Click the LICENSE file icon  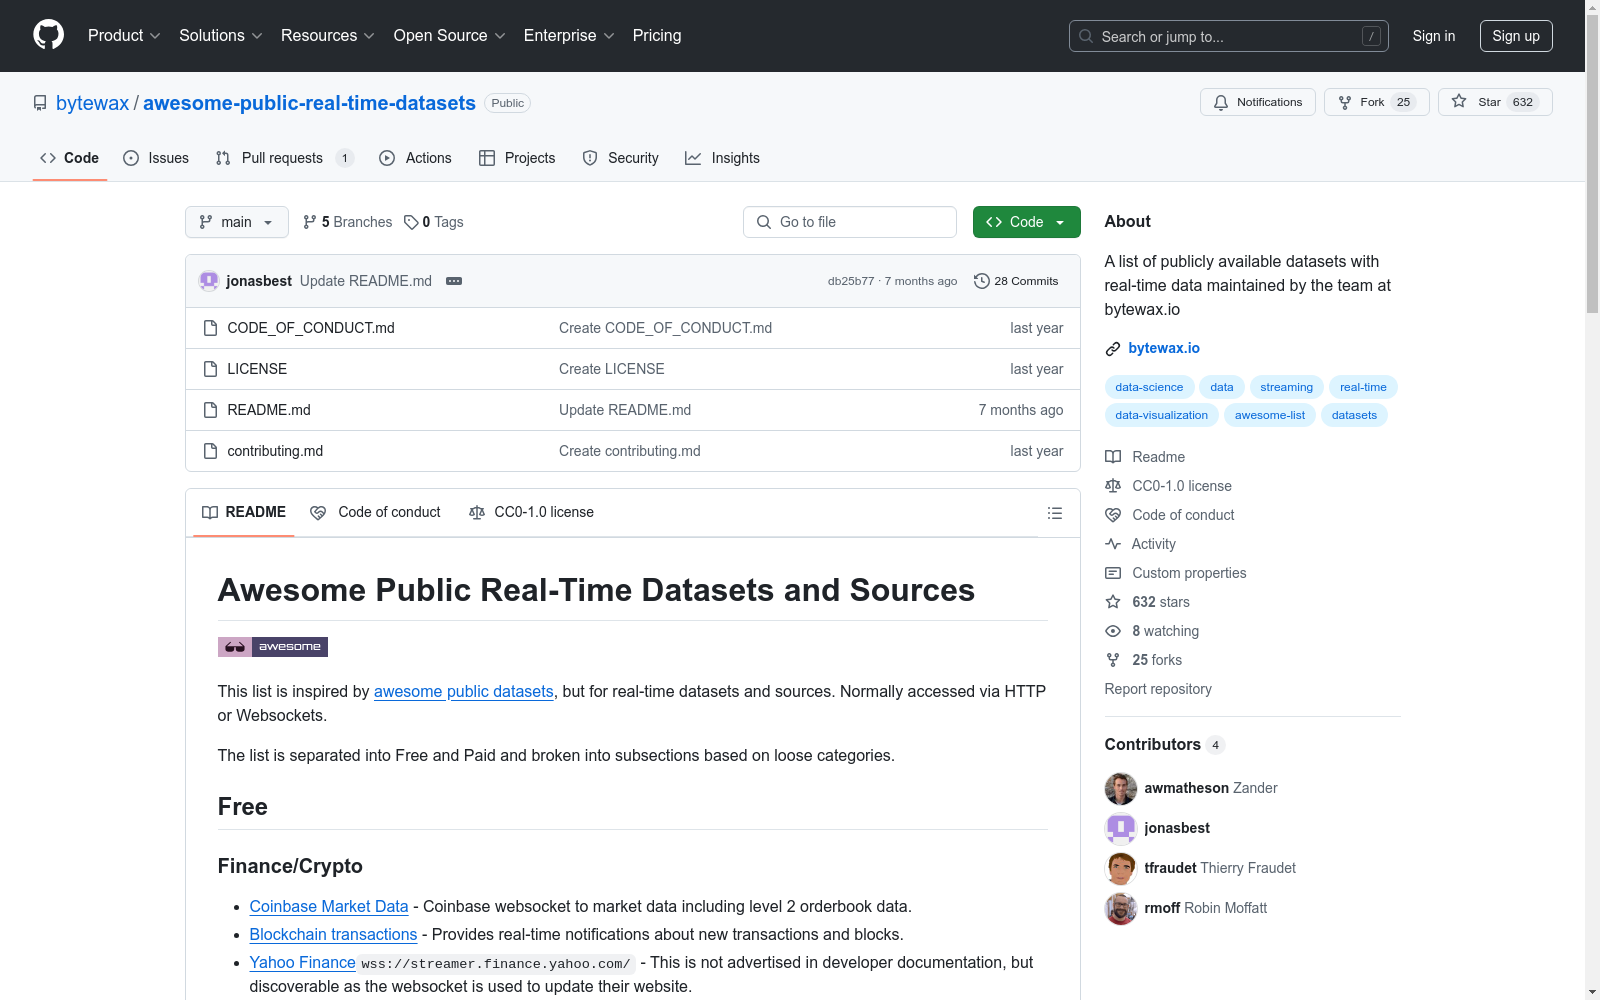210,369
